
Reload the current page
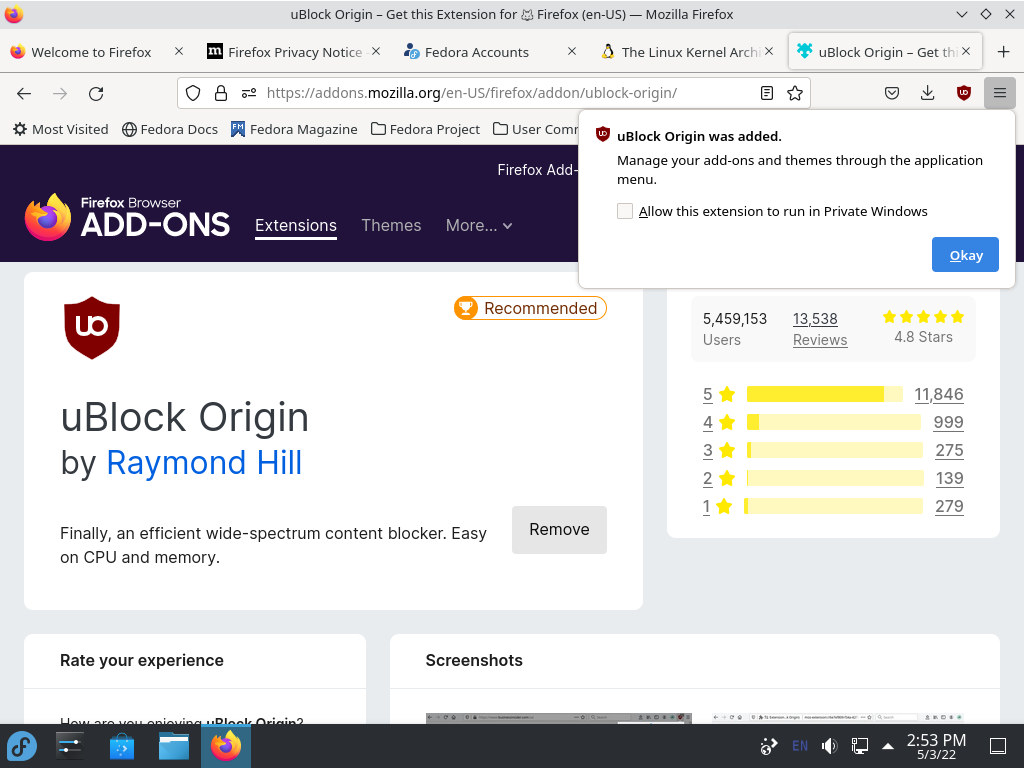pyautogui.click(x=96, y=93)
